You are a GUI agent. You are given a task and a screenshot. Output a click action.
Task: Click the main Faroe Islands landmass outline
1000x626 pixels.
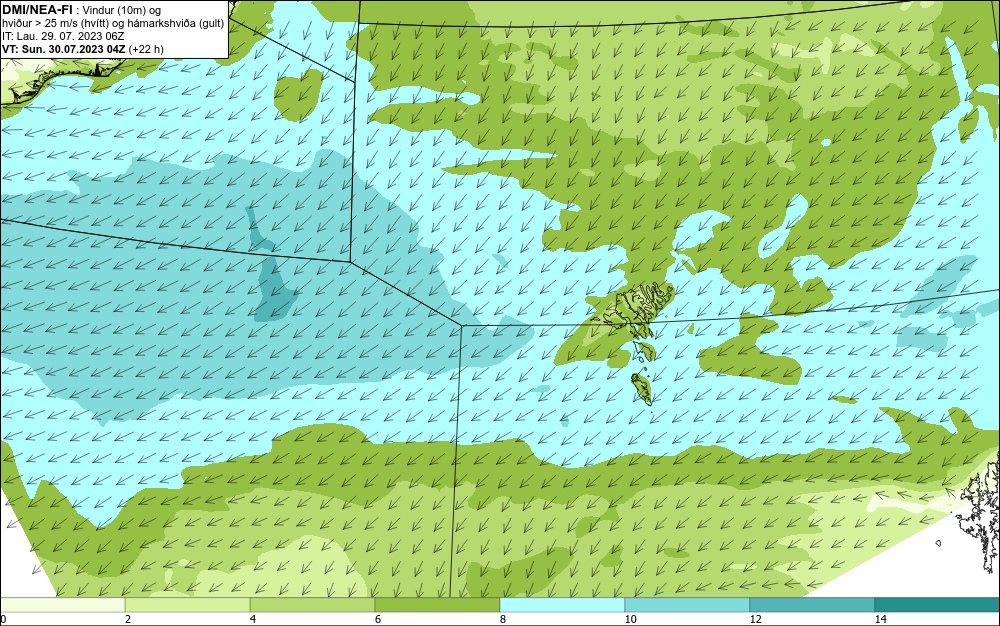[638, 307]
